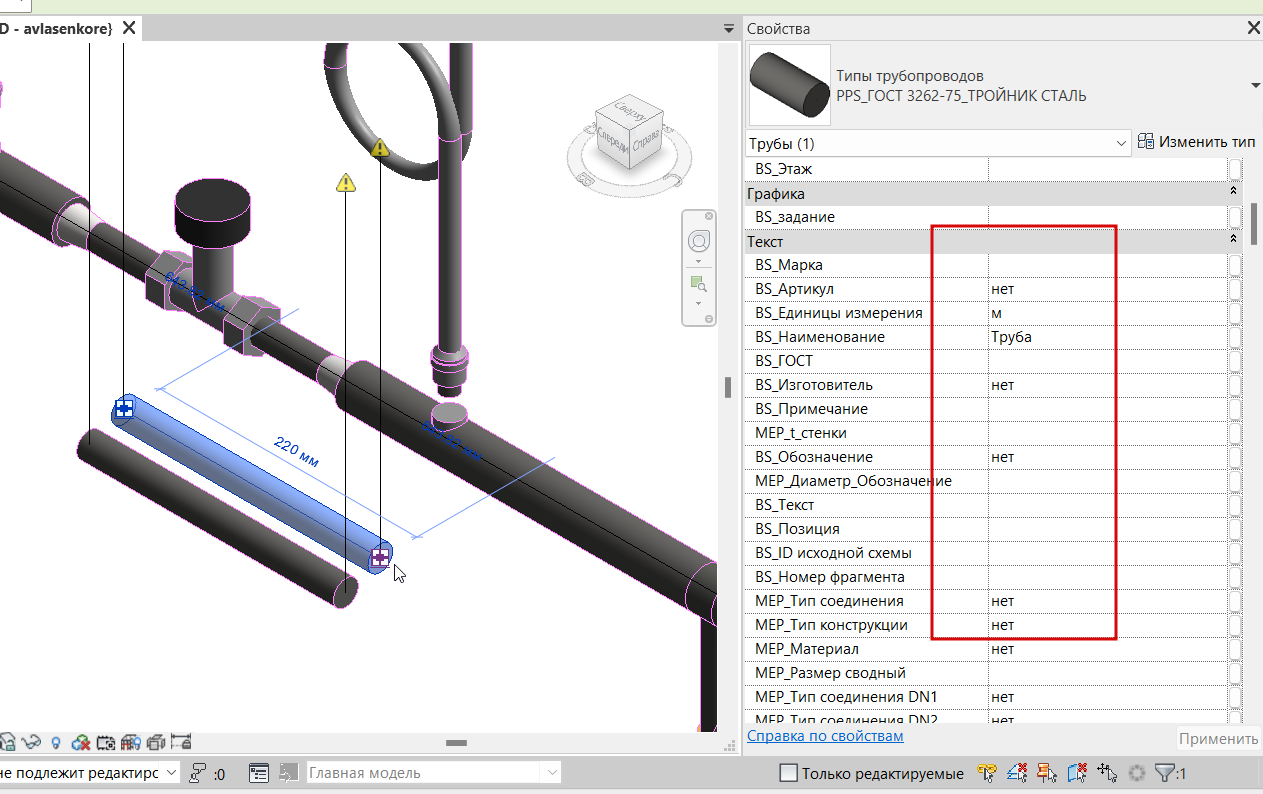Image resolution: width=1263 pixels, height=794 pixels.
Task: Click the yellow warning triangle near the pipe loop
Action: point(379,148)
